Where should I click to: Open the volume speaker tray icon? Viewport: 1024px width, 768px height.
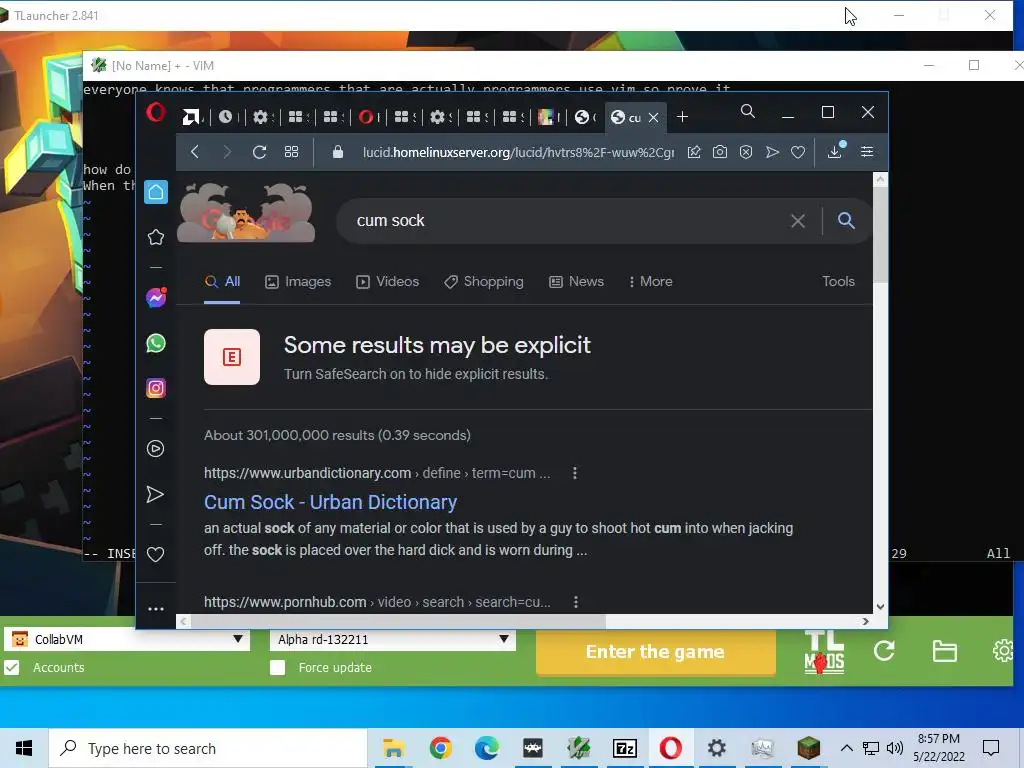(895, 748)
